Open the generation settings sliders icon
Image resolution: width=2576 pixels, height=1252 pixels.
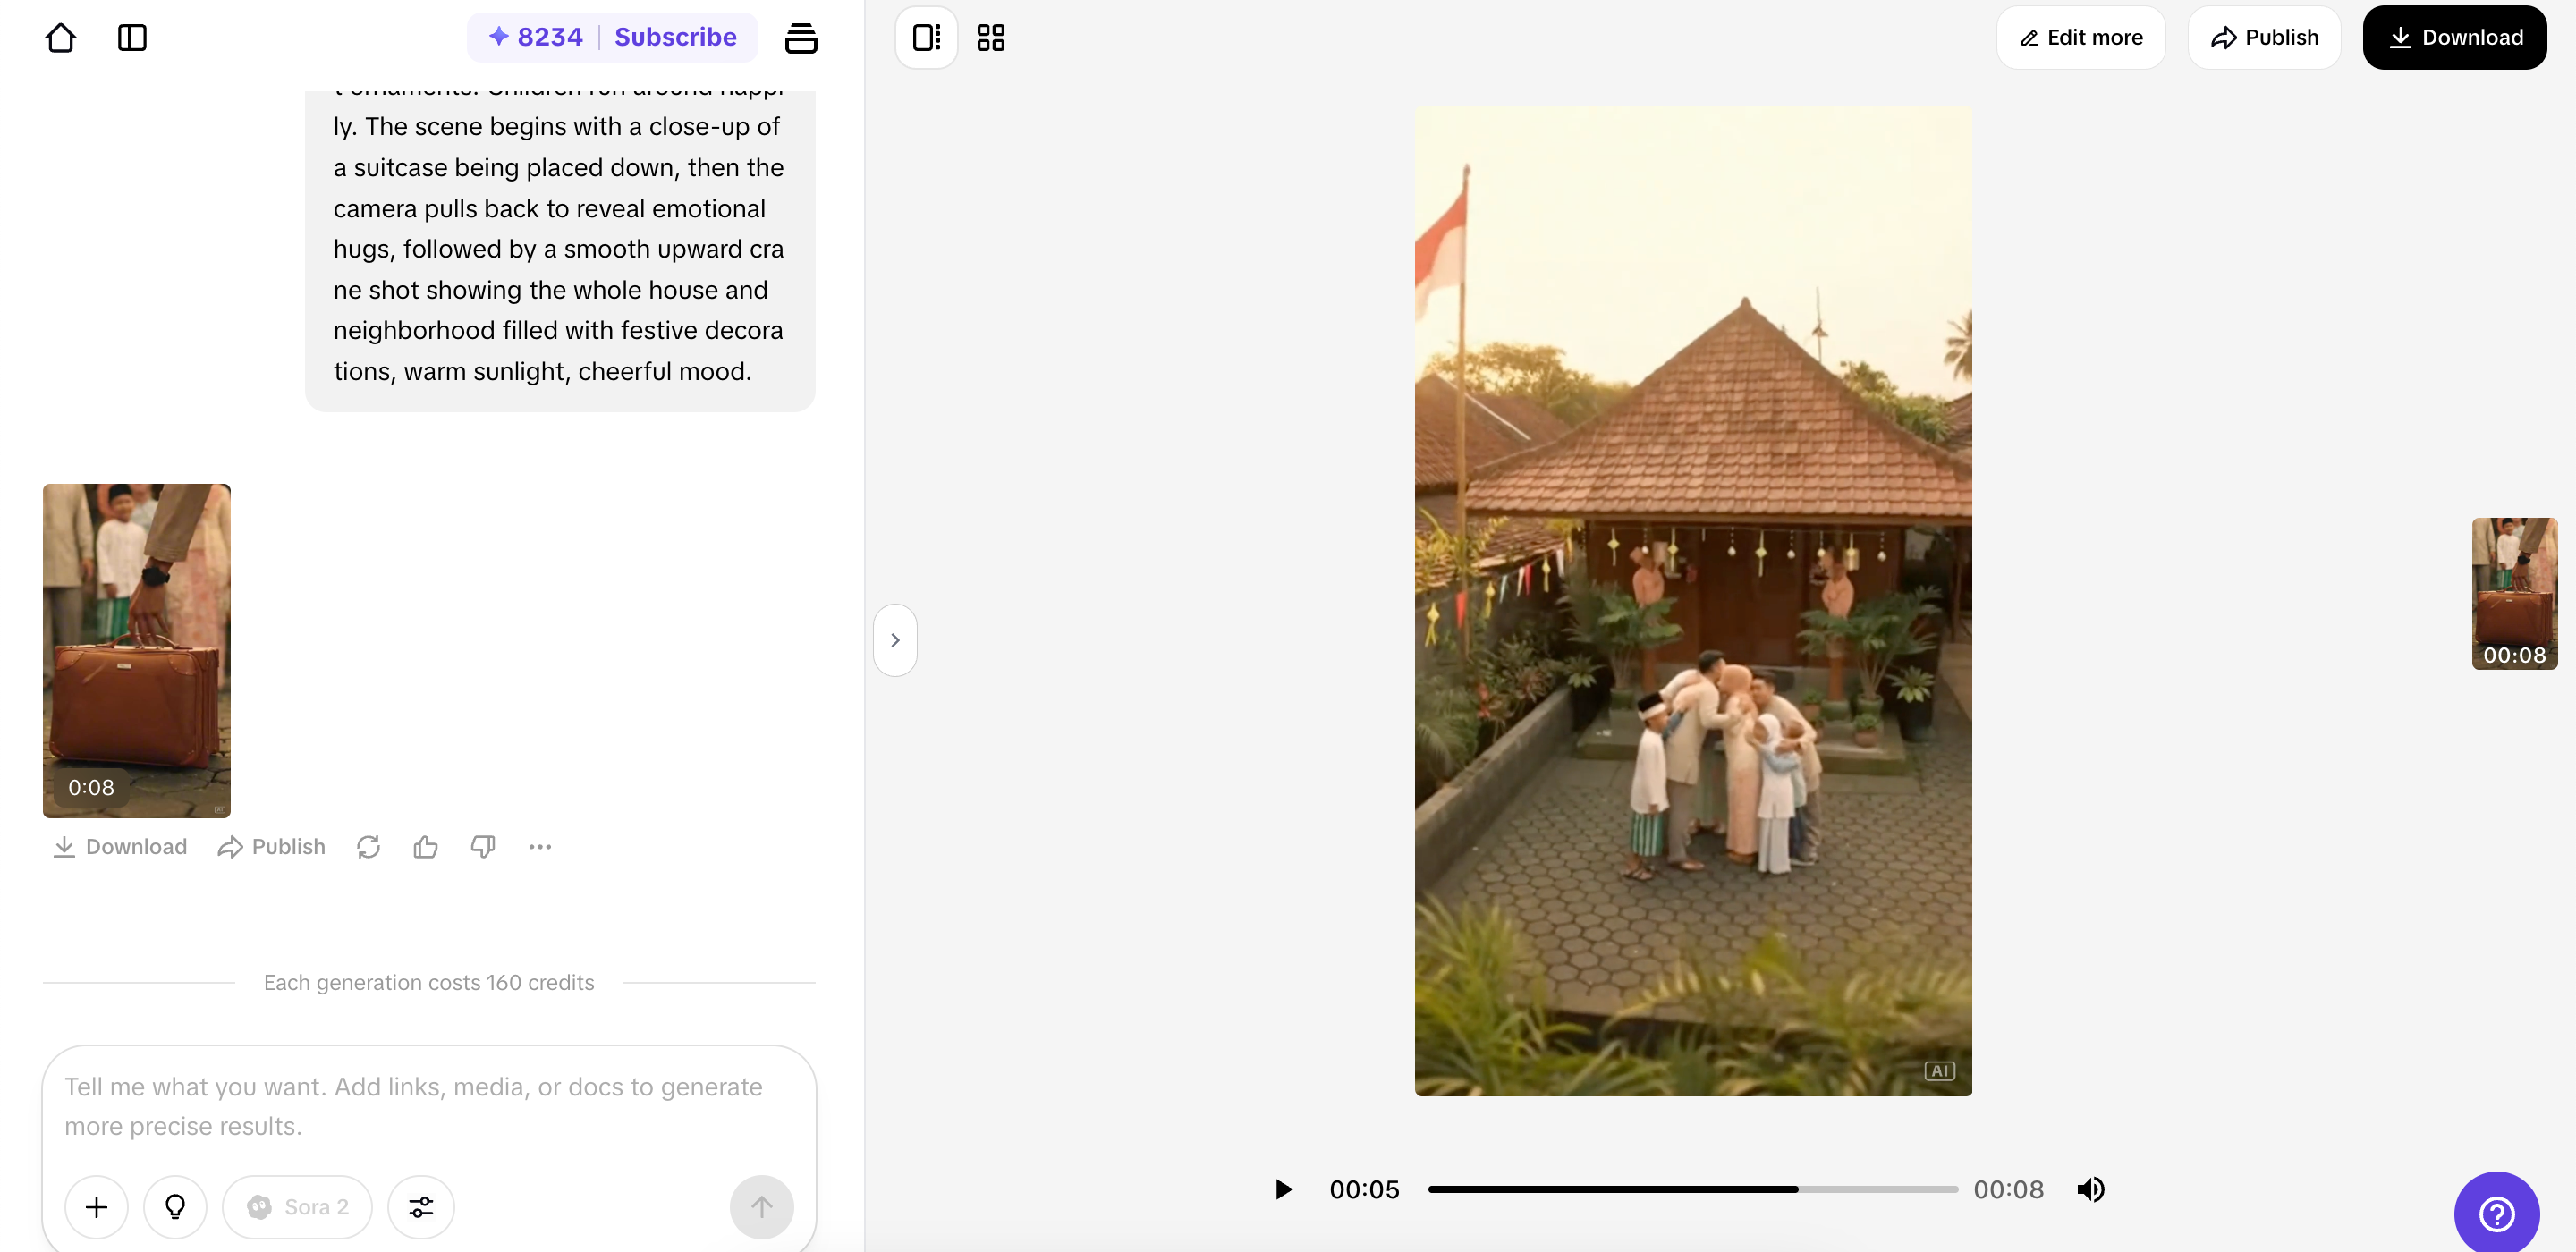pyautogui.click(x=421, y=1207)
